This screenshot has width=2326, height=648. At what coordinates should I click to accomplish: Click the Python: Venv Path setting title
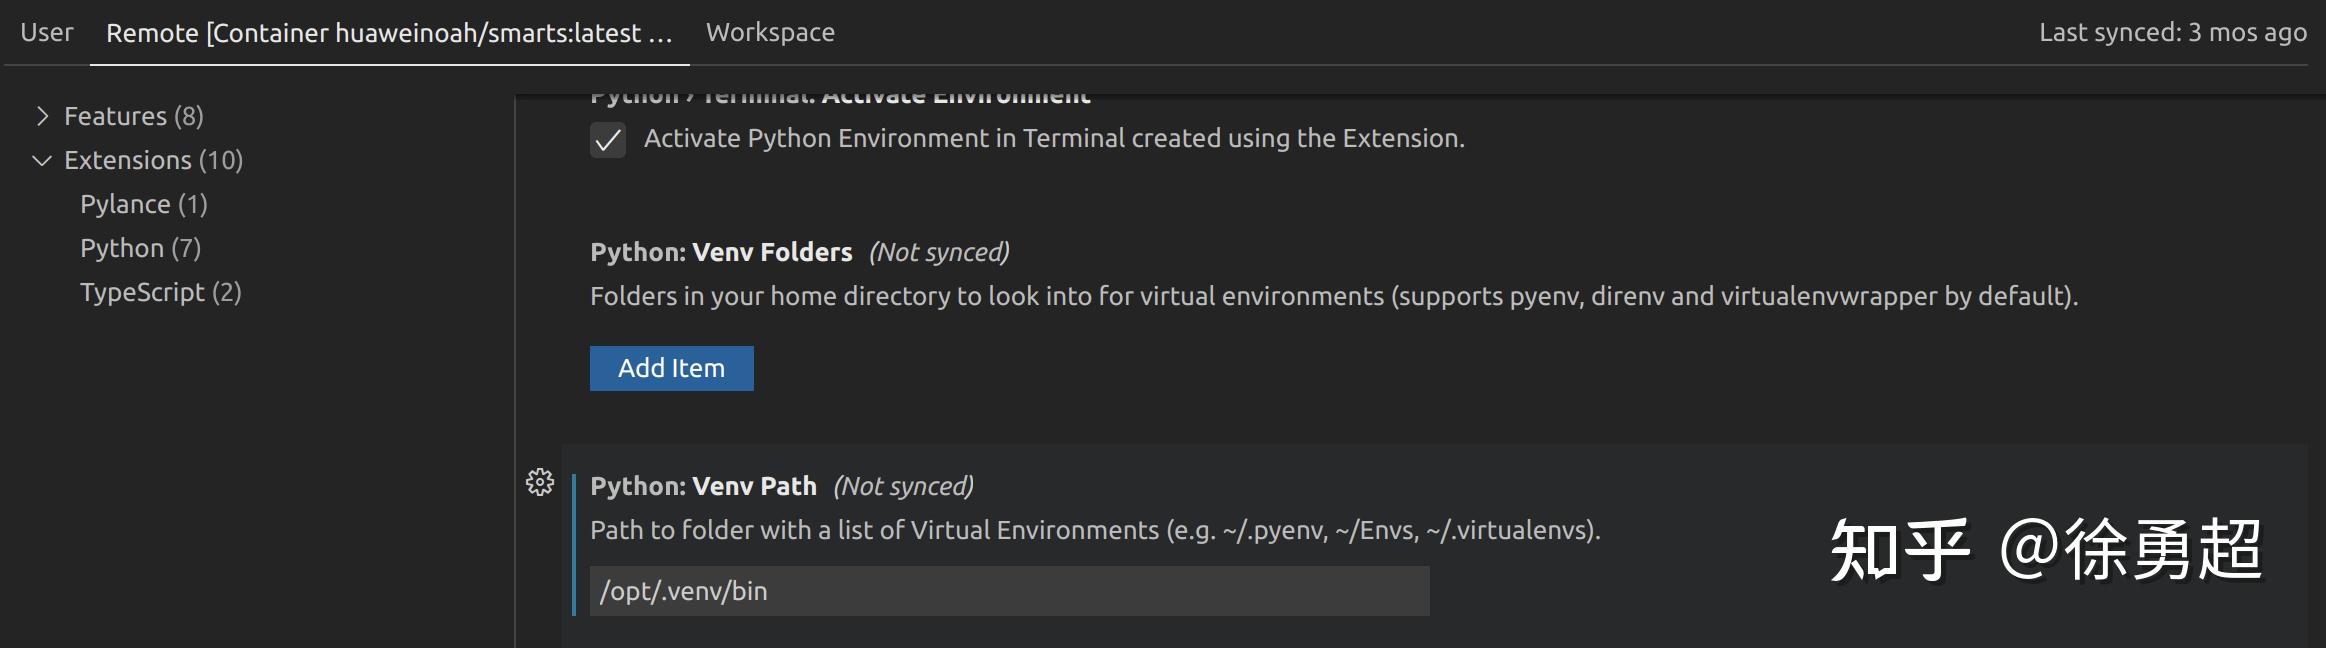click(x=703, y=486)
